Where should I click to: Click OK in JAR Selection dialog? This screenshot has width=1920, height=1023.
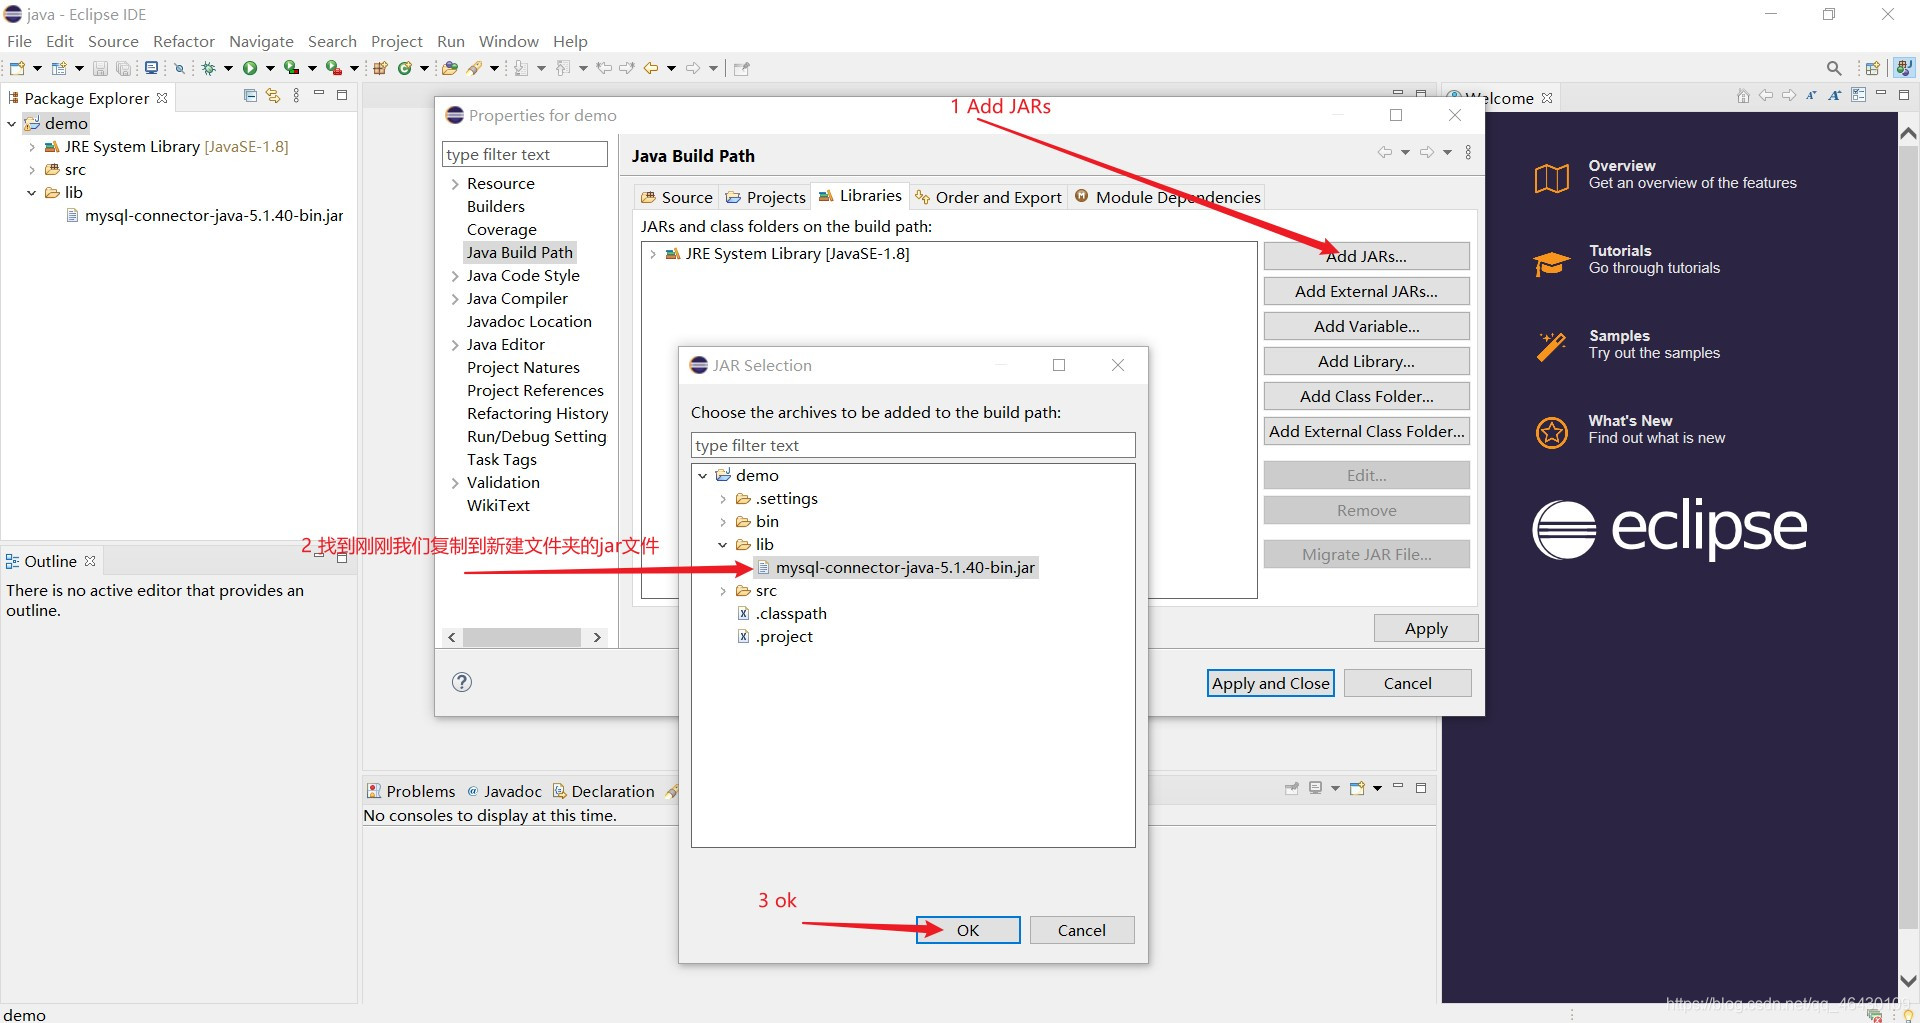click(x=968, y=930)
